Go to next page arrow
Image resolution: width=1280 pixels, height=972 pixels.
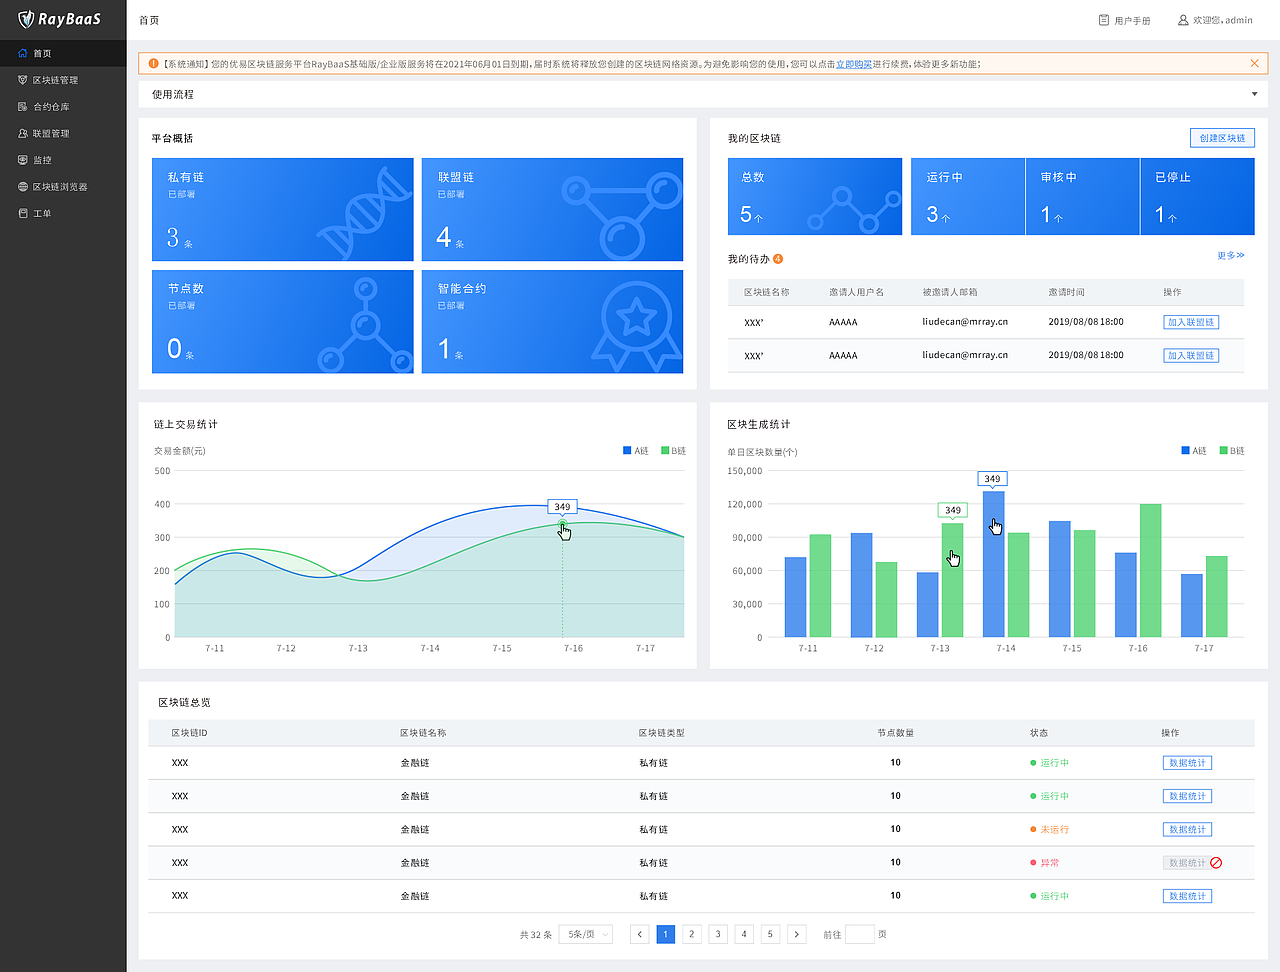point(796,934)
